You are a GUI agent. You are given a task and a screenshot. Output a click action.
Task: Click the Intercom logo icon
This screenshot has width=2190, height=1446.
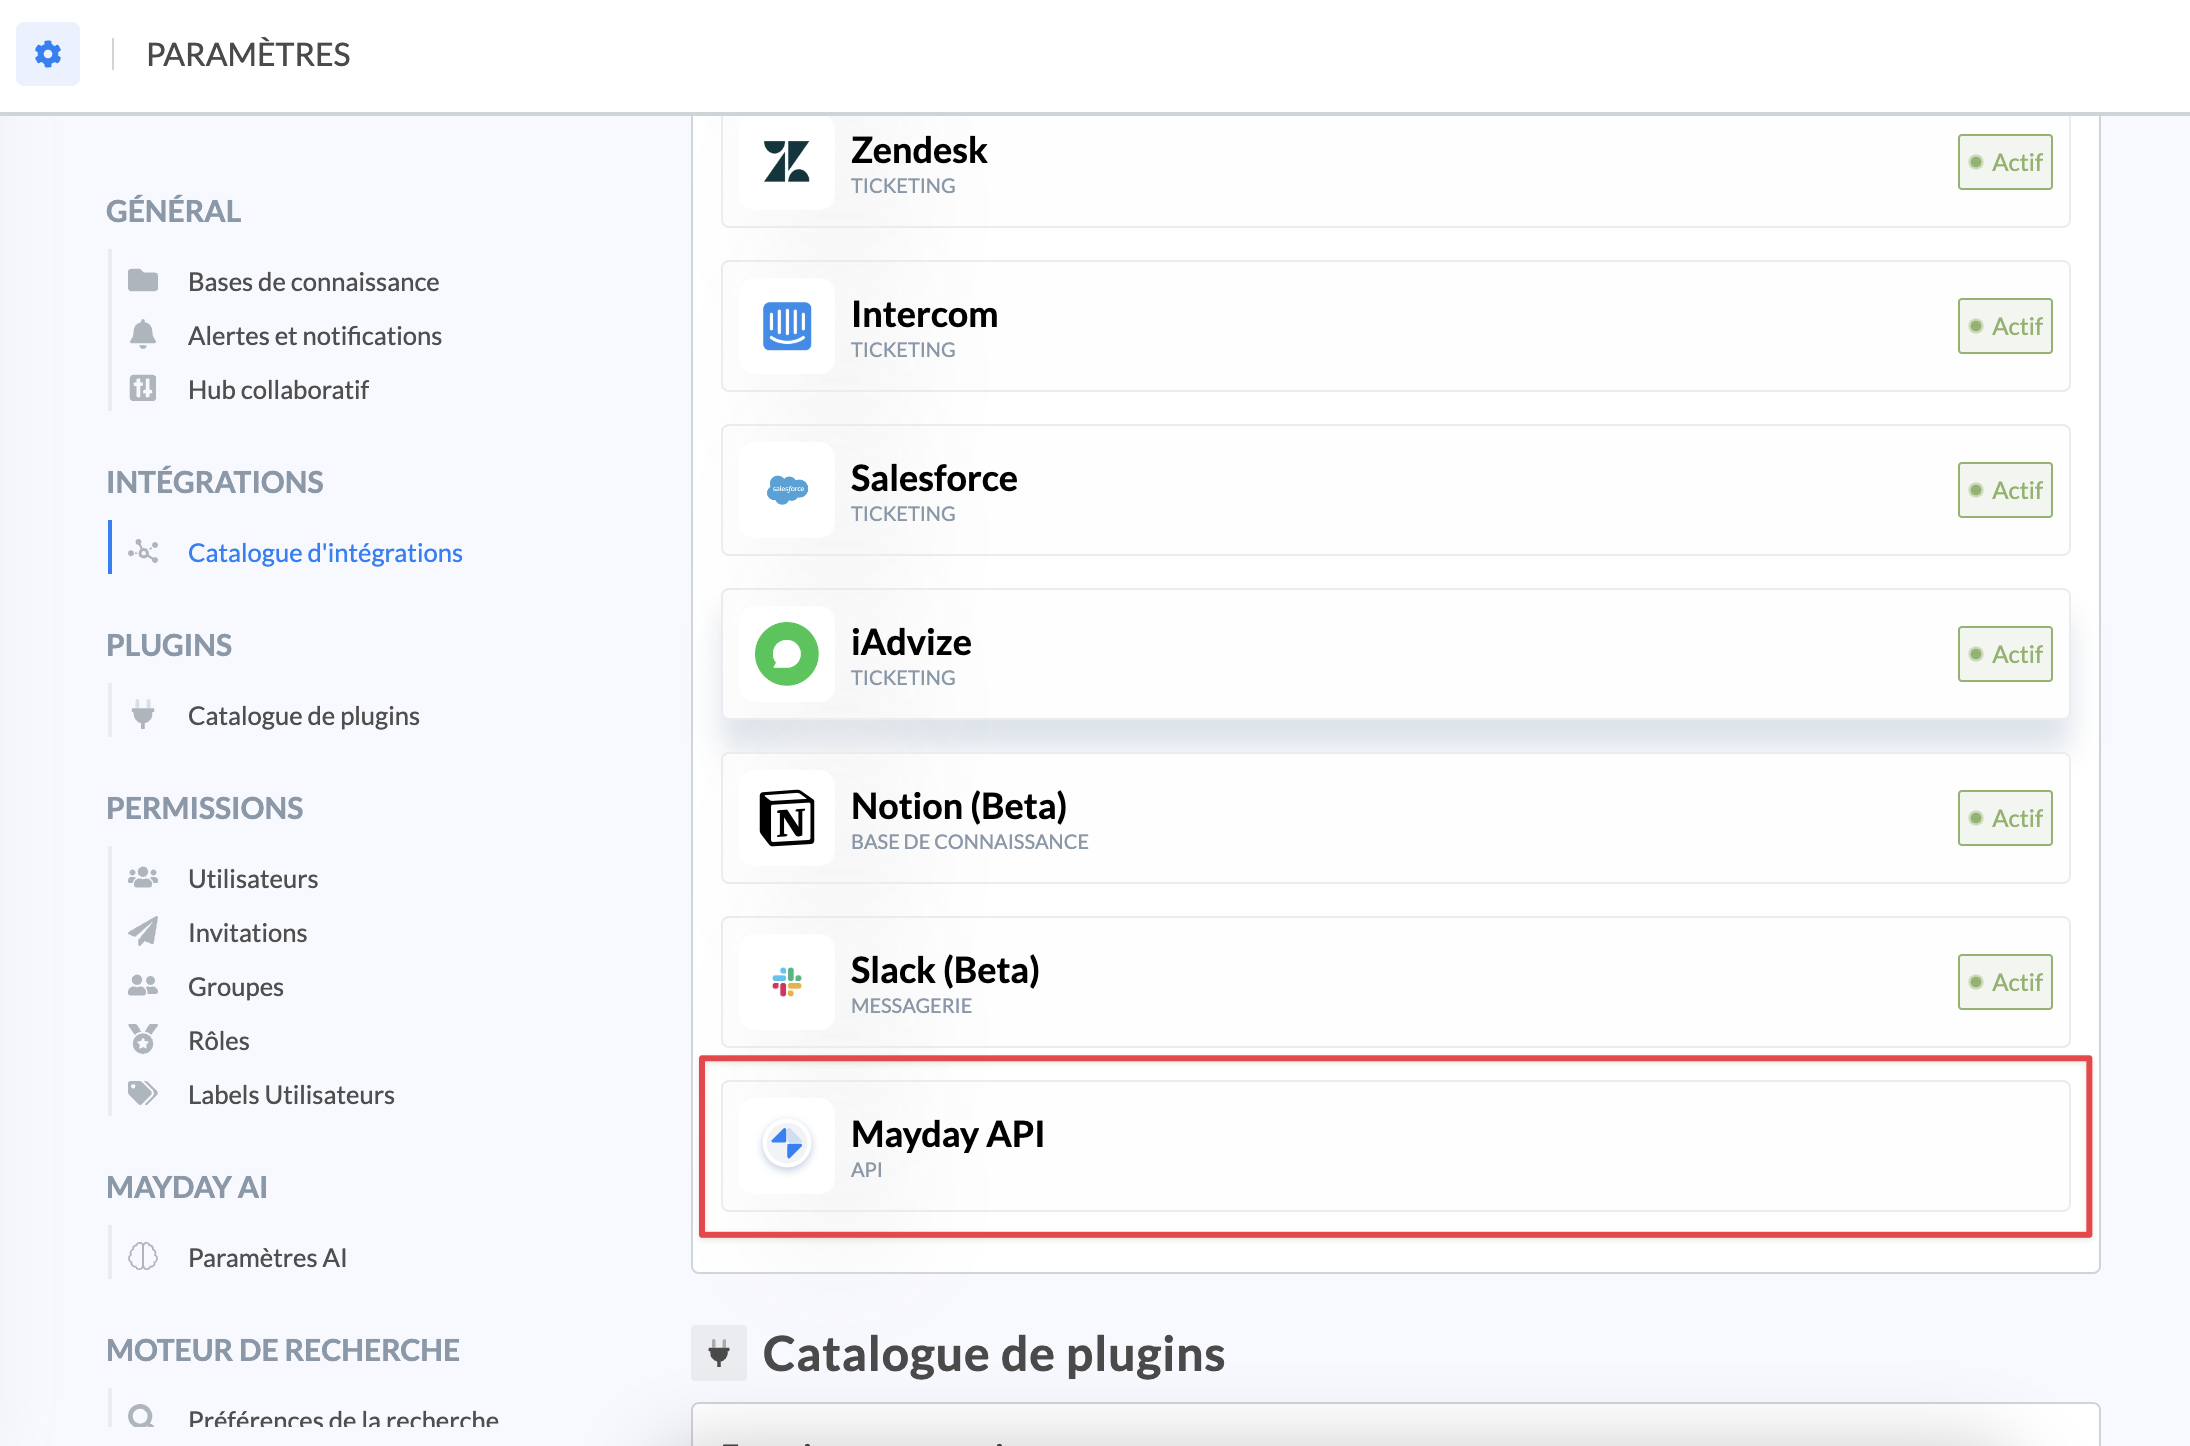click(787, 326)
